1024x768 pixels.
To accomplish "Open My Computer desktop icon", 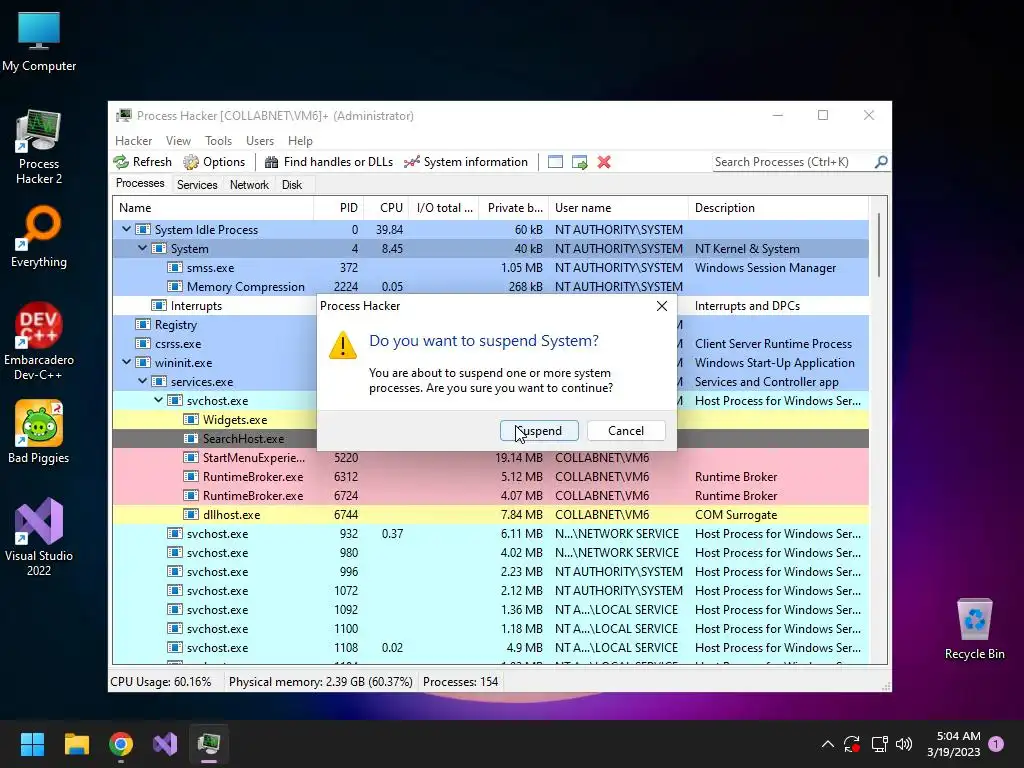I will [x=39, y=41].
